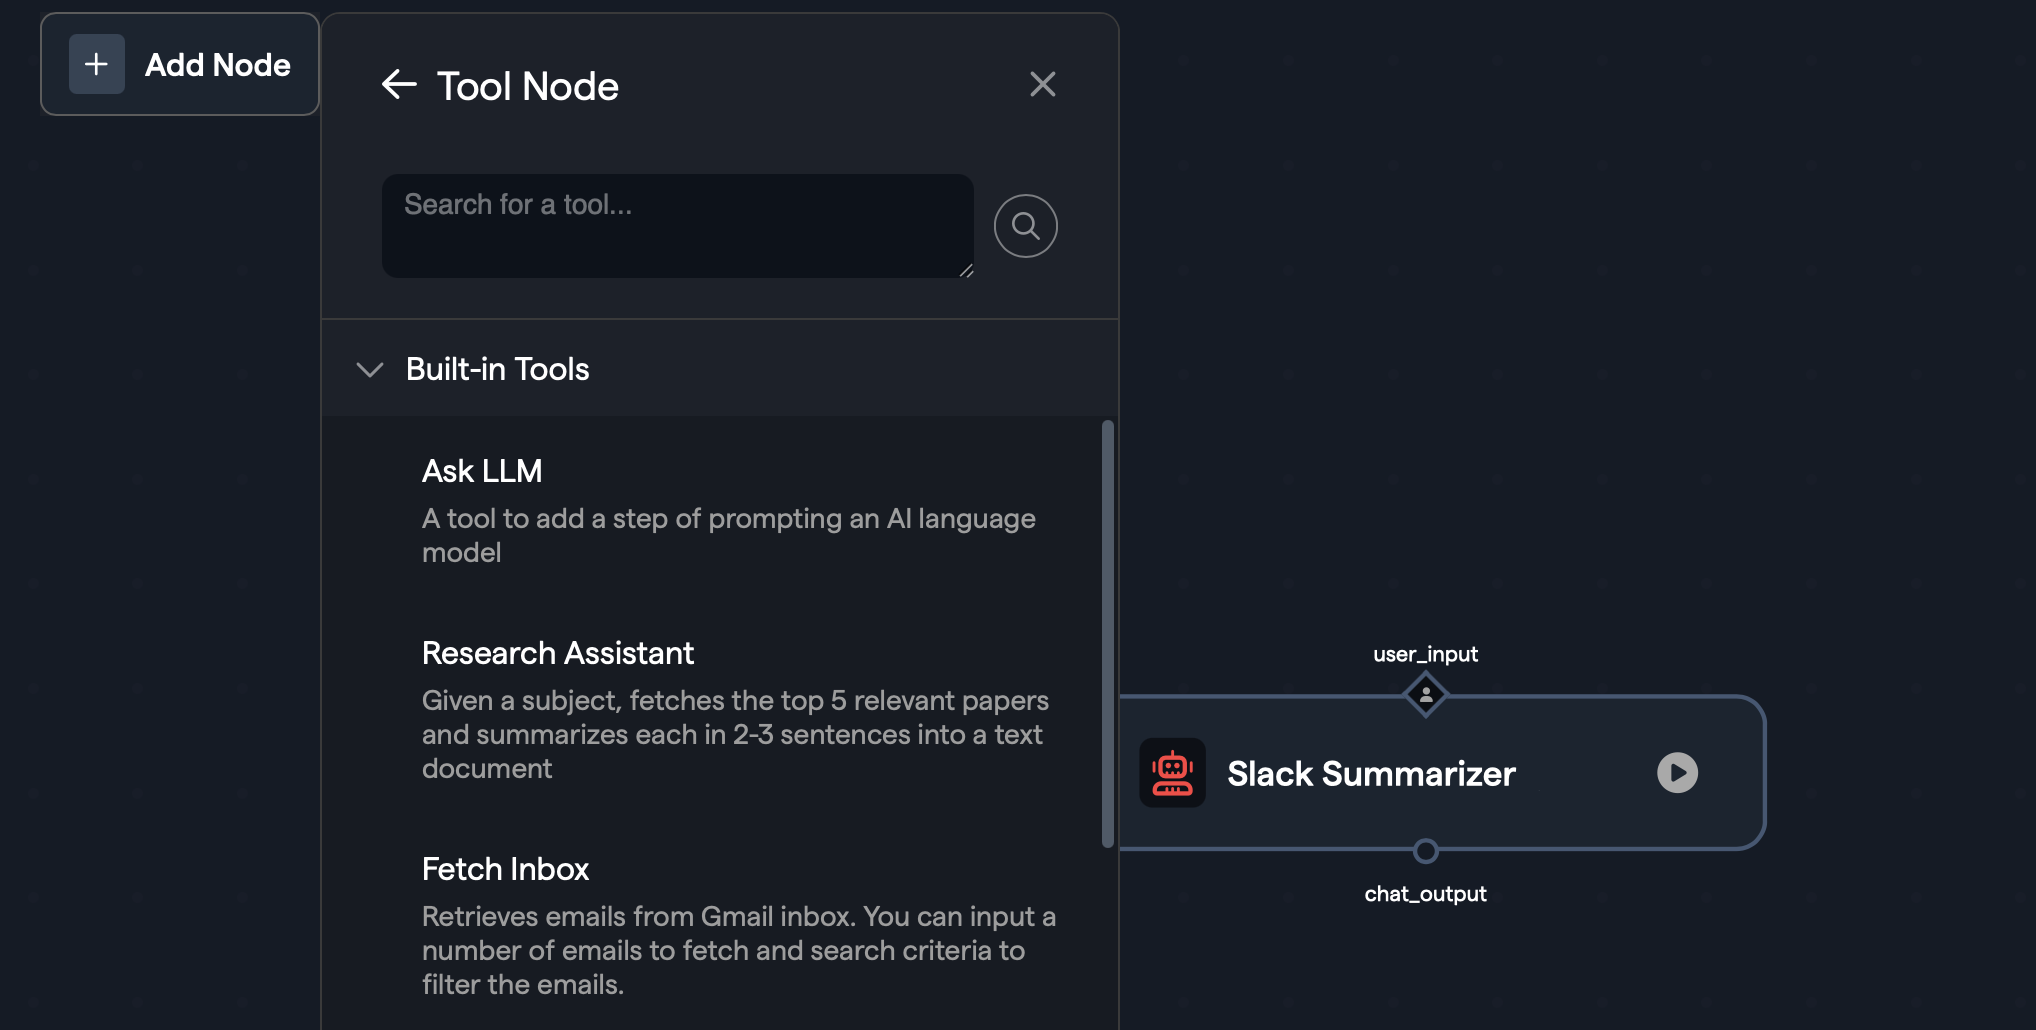Screen dimensions: 2036x1030
Task: Close the Tool Node panel
Action: point(1042,84)
